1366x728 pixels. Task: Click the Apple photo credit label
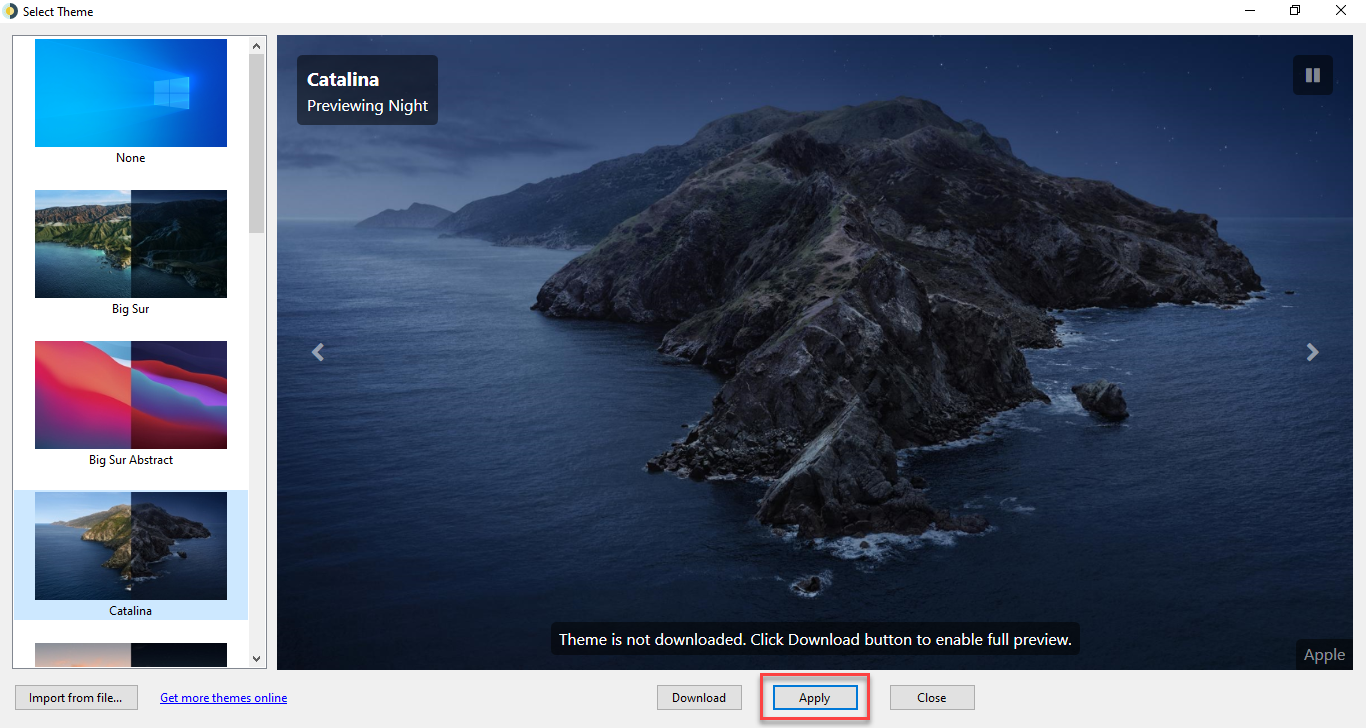1323,654
